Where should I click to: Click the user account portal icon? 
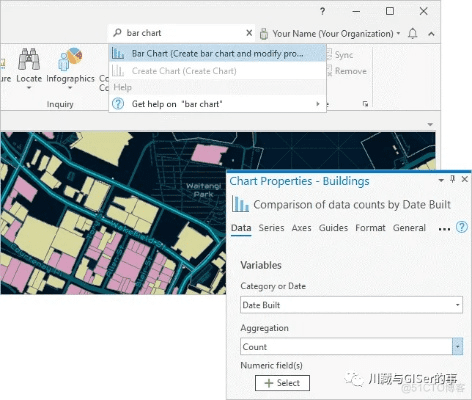[x=264, y=34]
